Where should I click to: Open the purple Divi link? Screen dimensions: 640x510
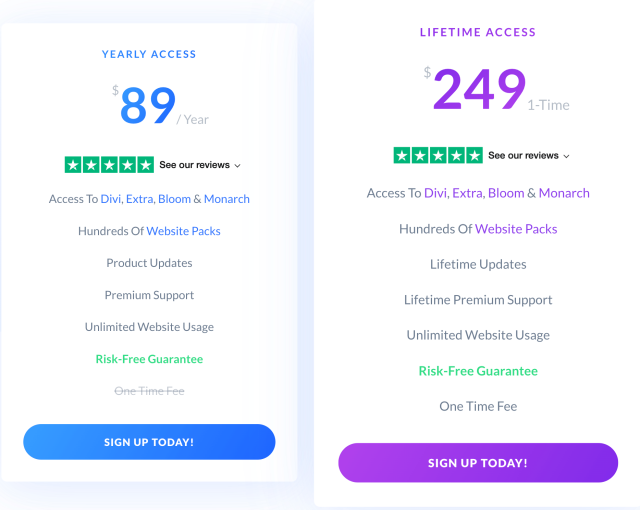click(436, 193)
